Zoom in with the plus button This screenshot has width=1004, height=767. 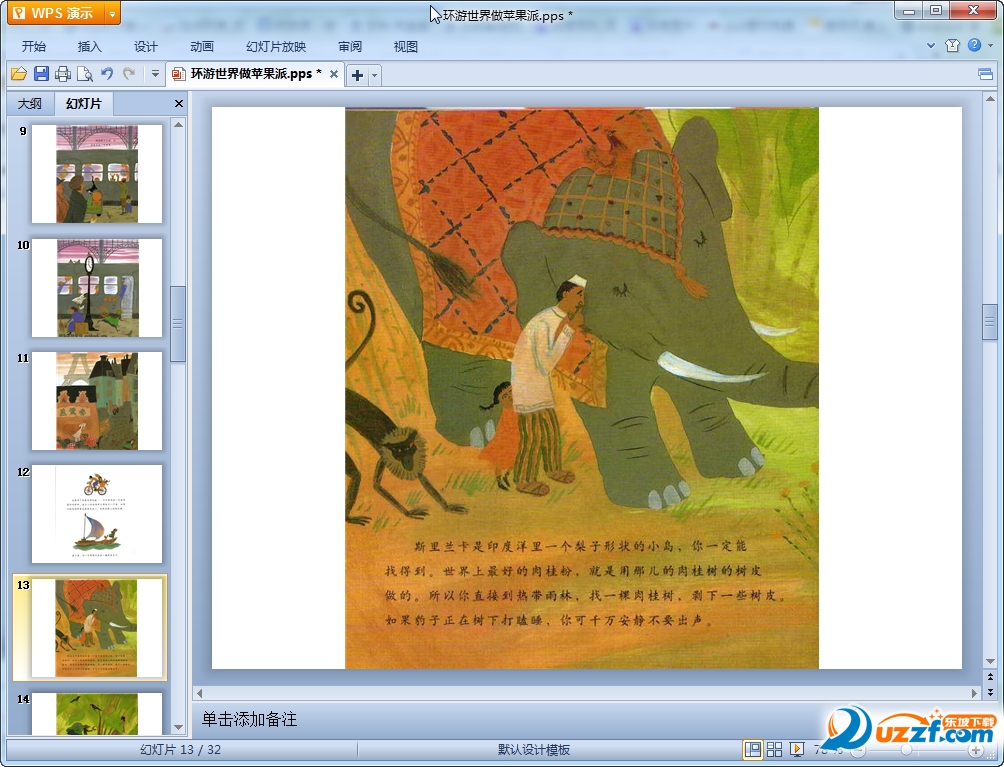975,750
